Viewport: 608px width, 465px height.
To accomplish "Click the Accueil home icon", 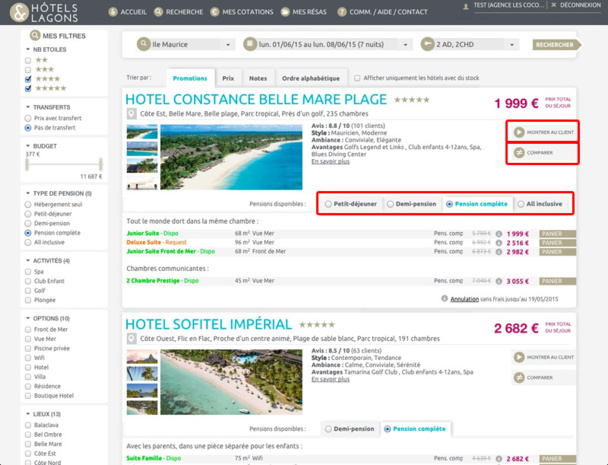I will pos(111,12).
